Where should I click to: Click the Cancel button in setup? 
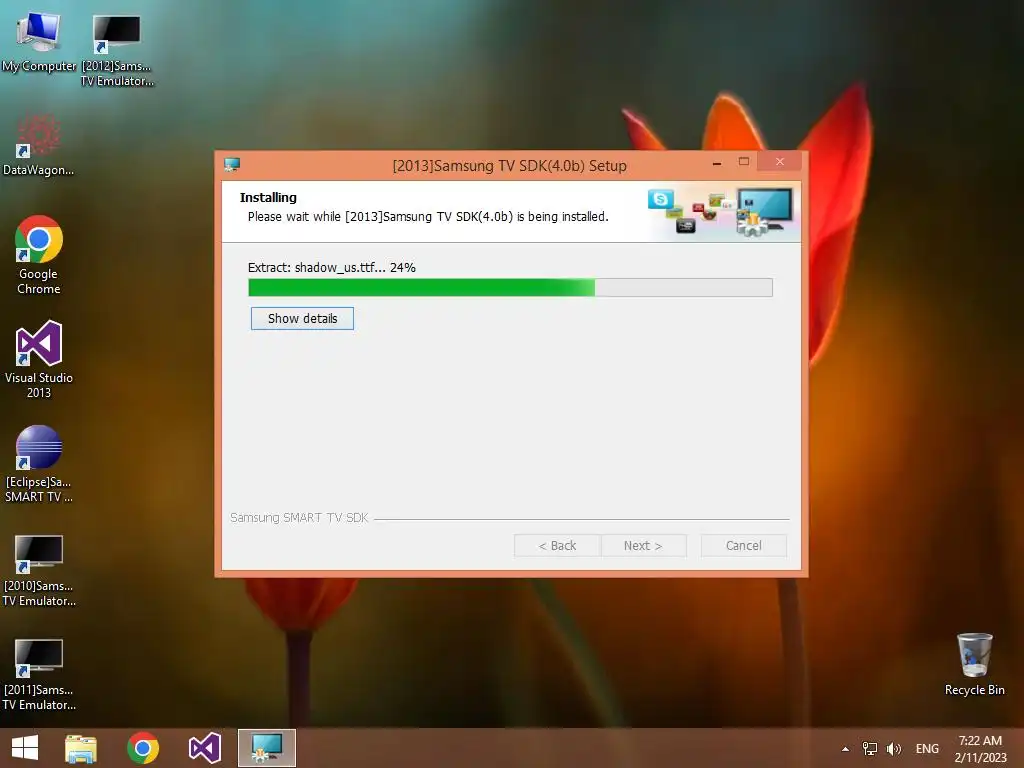pos(744,545)
